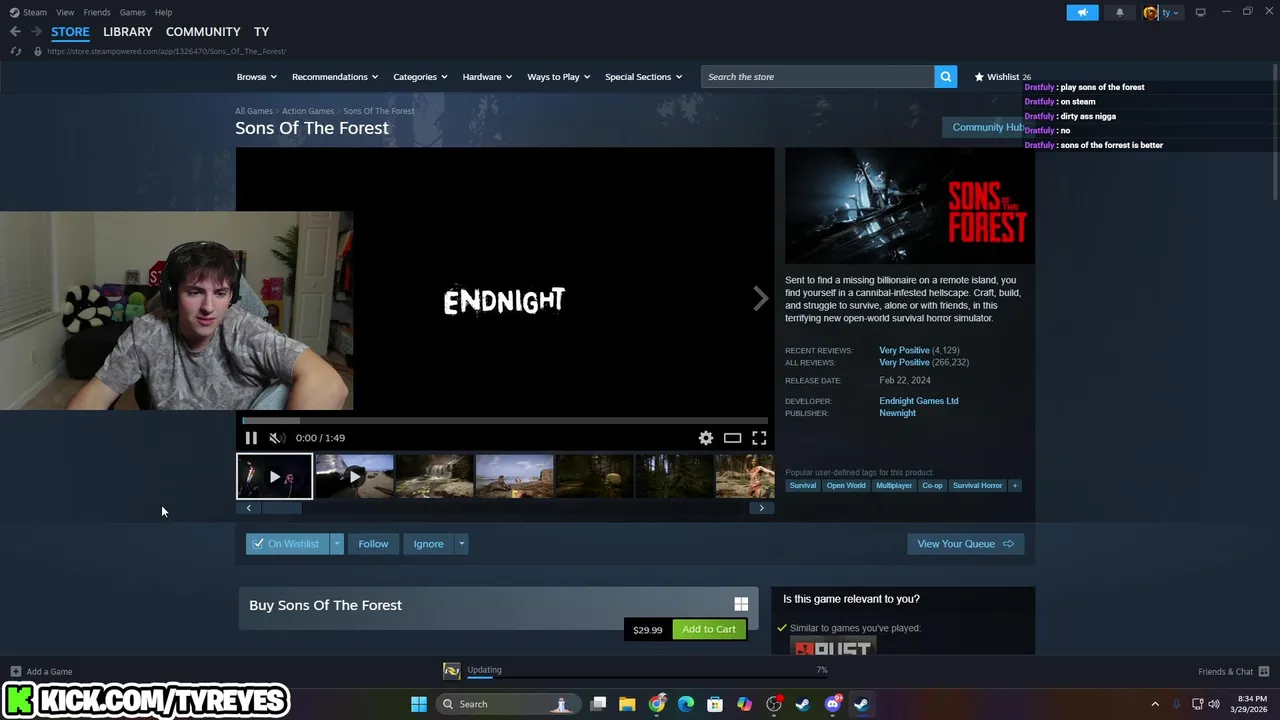Follow Sons Of The Forest
Screen dimensions: 1280x720
point(373,544)
